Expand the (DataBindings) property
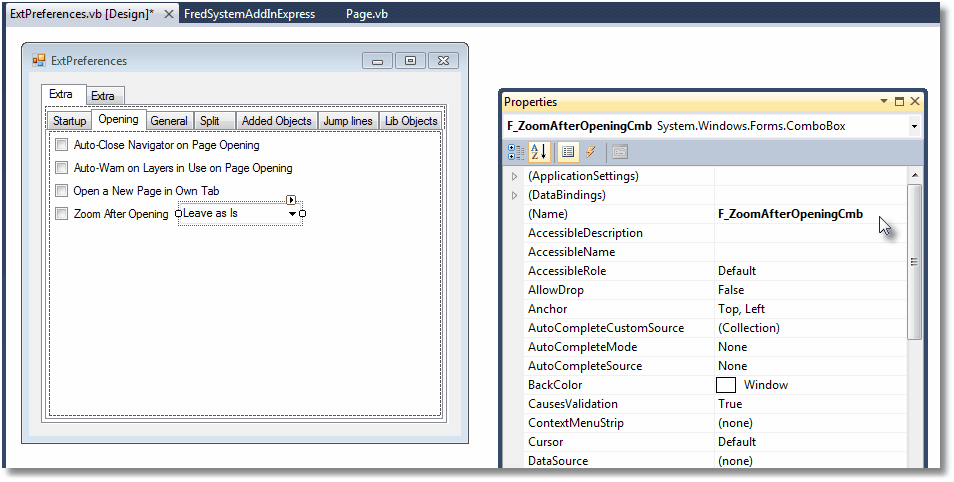 515,195
